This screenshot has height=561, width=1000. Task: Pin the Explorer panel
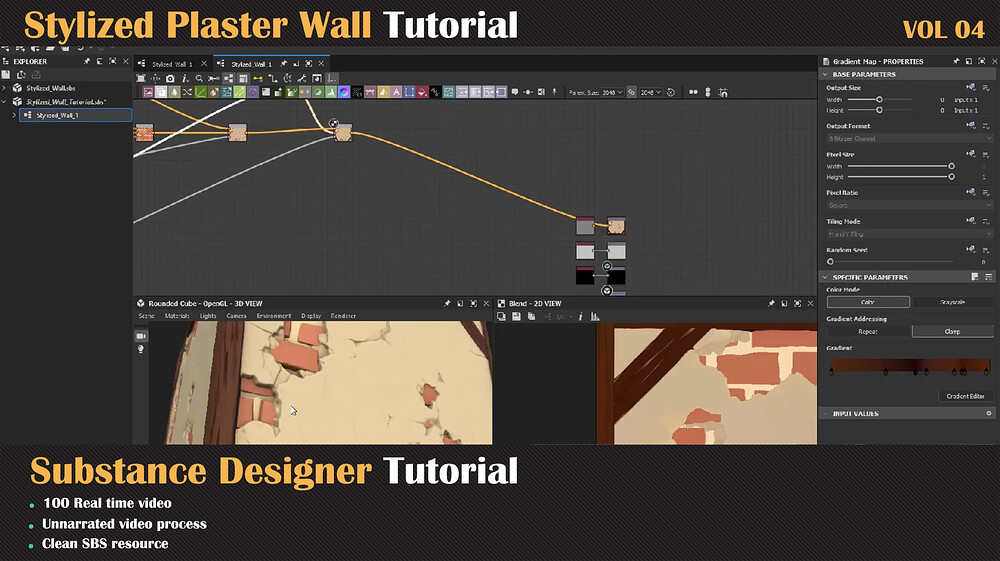[87, 61]
